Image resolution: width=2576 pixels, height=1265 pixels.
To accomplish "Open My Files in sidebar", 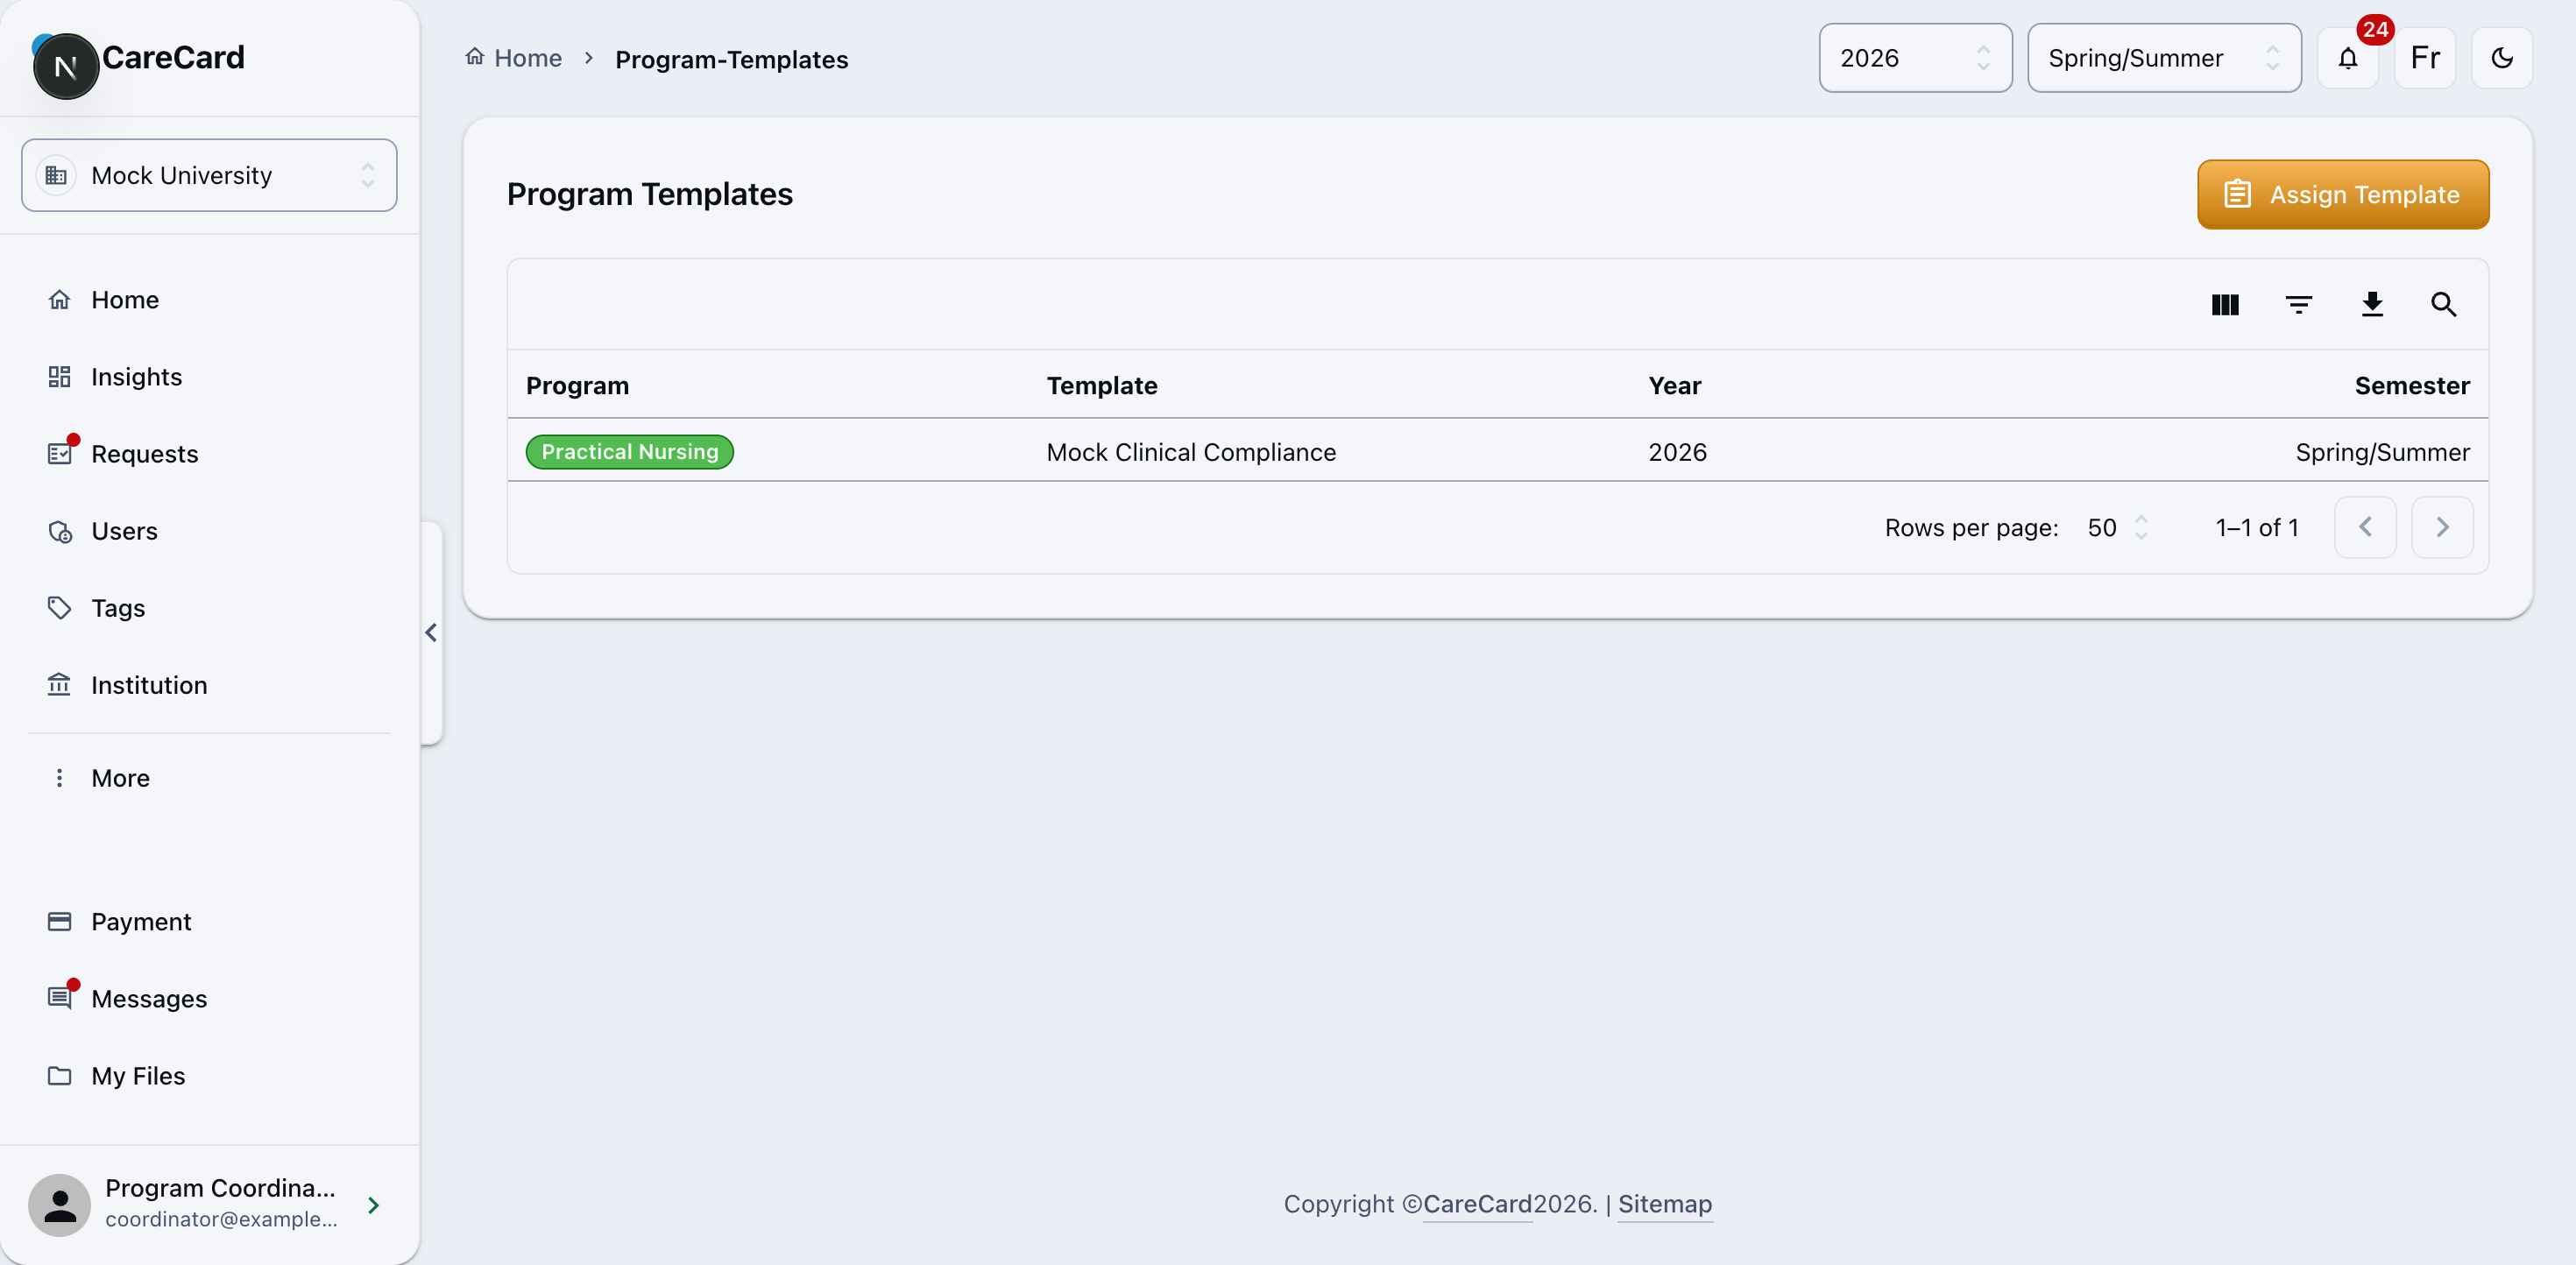I will coord(209,1075).
